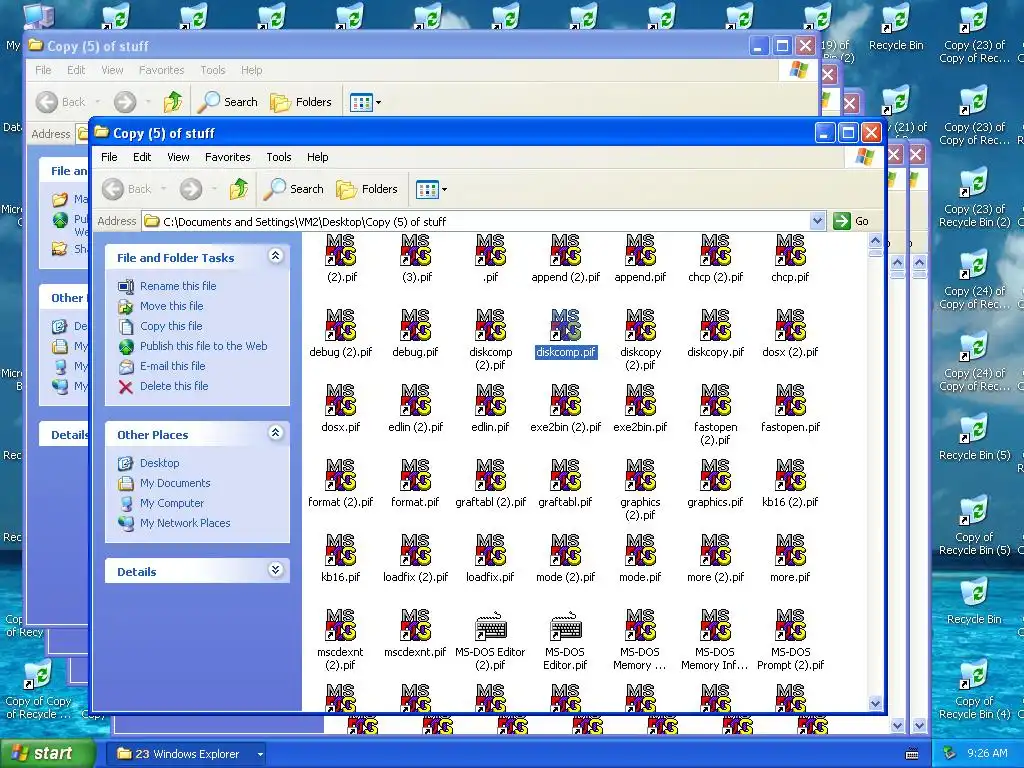The height and width of the screenshot is (768, 1024).
Task: Select the chcp (2).pif icon
Action: [x=715, y=251]
